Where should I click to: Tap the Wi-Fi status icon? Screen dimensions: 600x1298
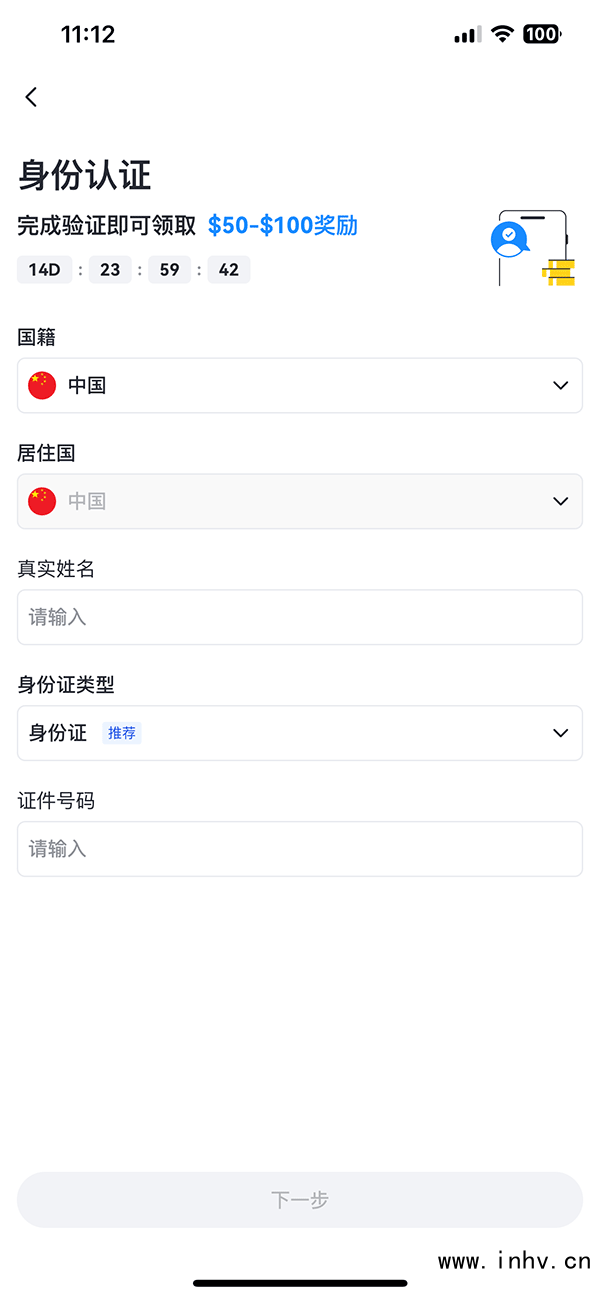point(502,34)
